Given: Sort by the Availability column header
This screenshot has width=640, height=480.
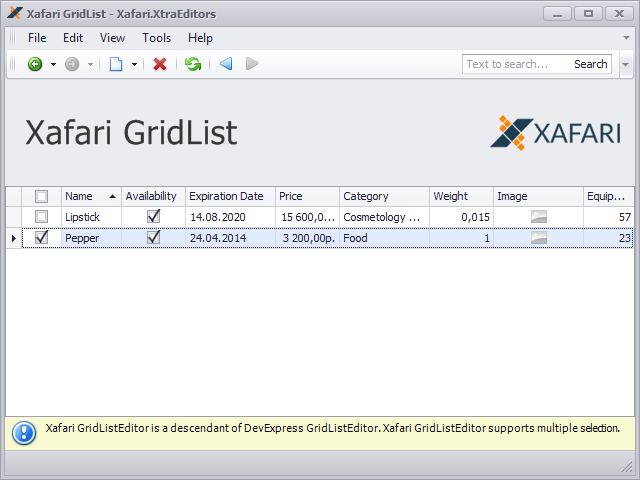Looking at the screenshot, I should coord(153,196).
